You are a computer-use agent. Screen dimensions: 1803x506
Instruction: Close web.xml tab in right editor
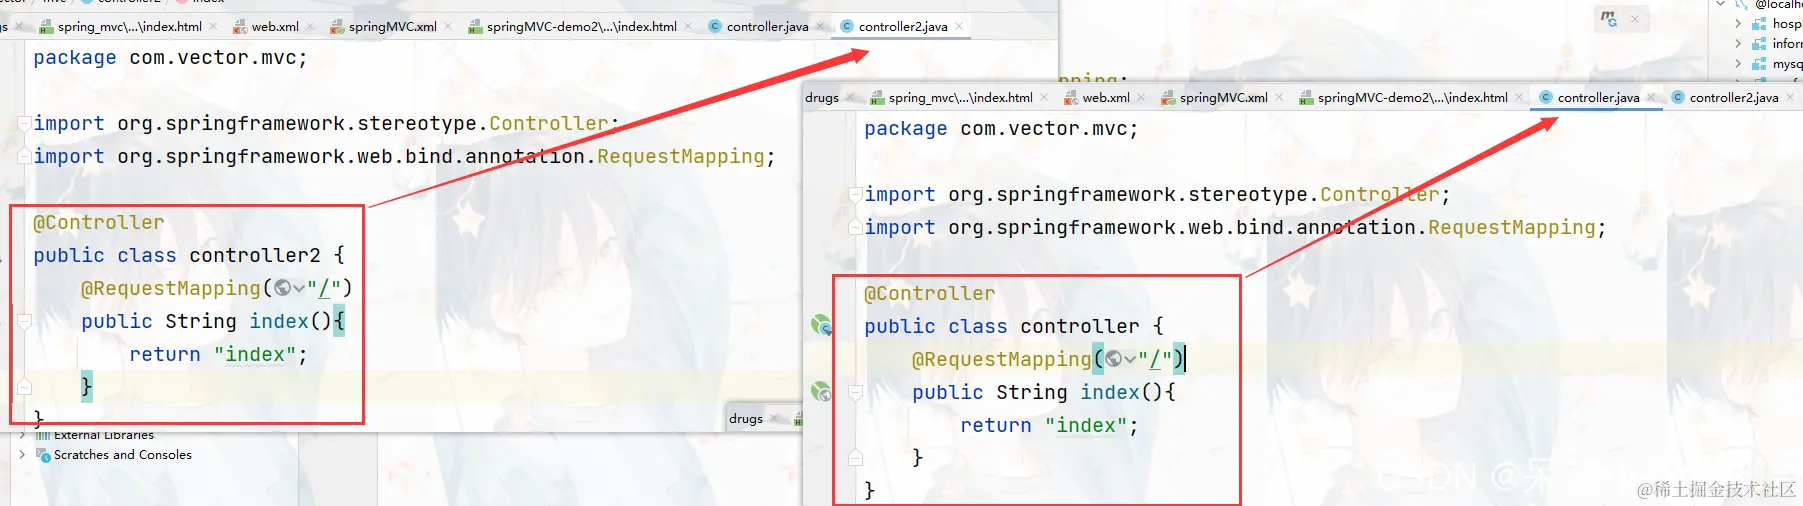pyautogui.click(x=1141, y=97)
